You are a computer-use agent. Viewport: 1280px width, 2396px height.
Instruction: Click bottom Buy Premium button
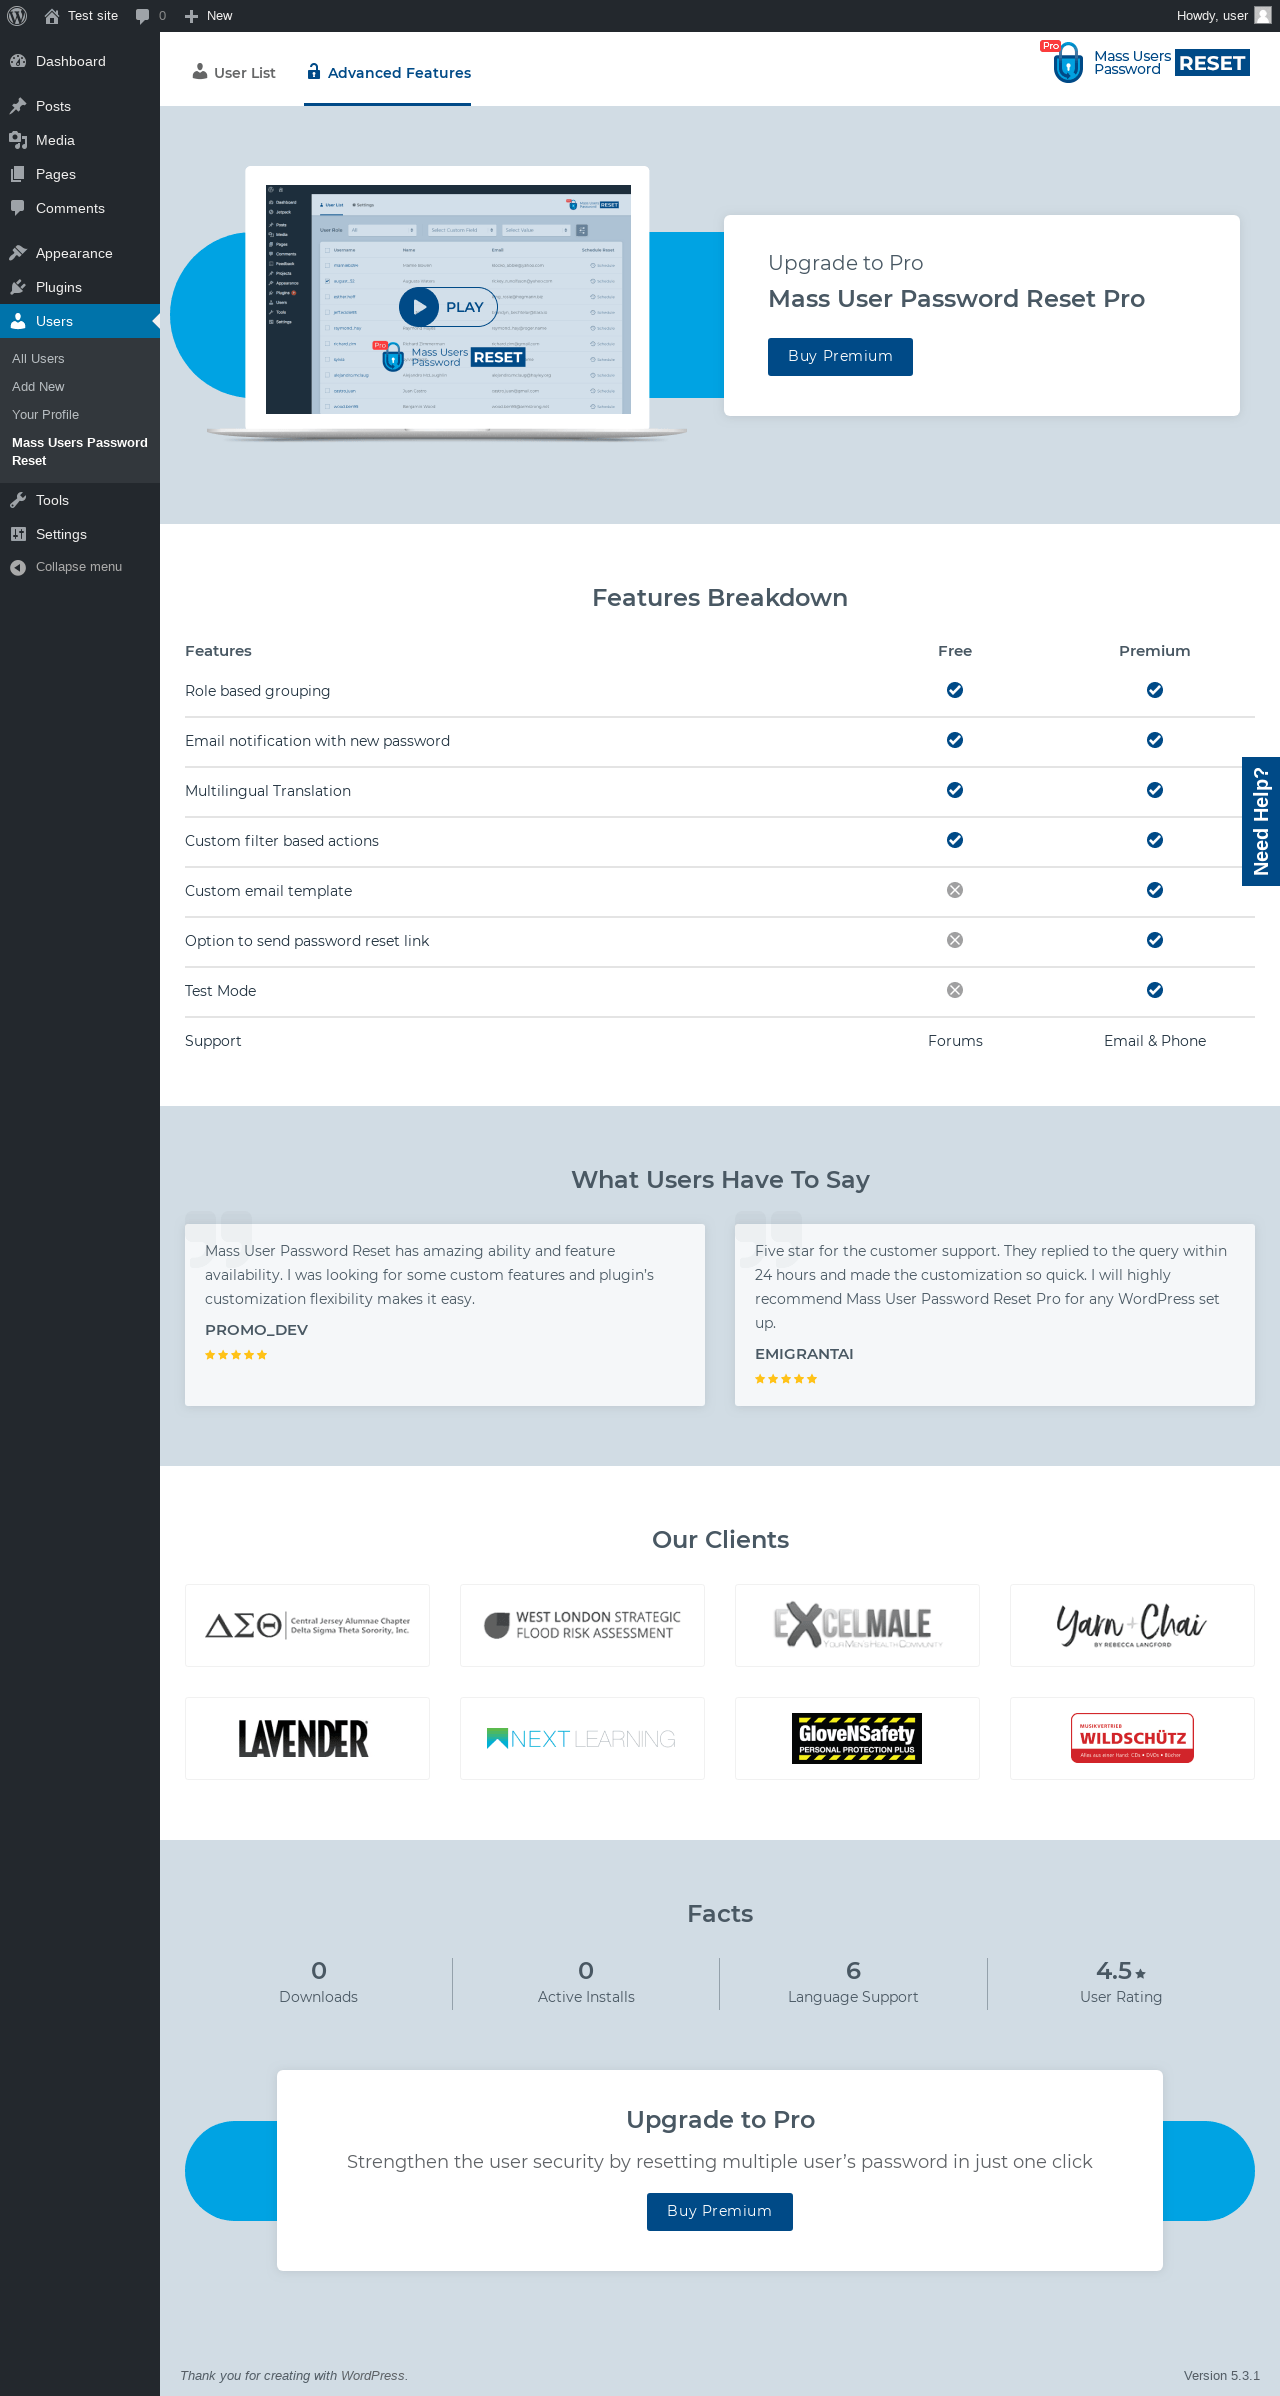pyautogui.click(x=720, y=2212)
